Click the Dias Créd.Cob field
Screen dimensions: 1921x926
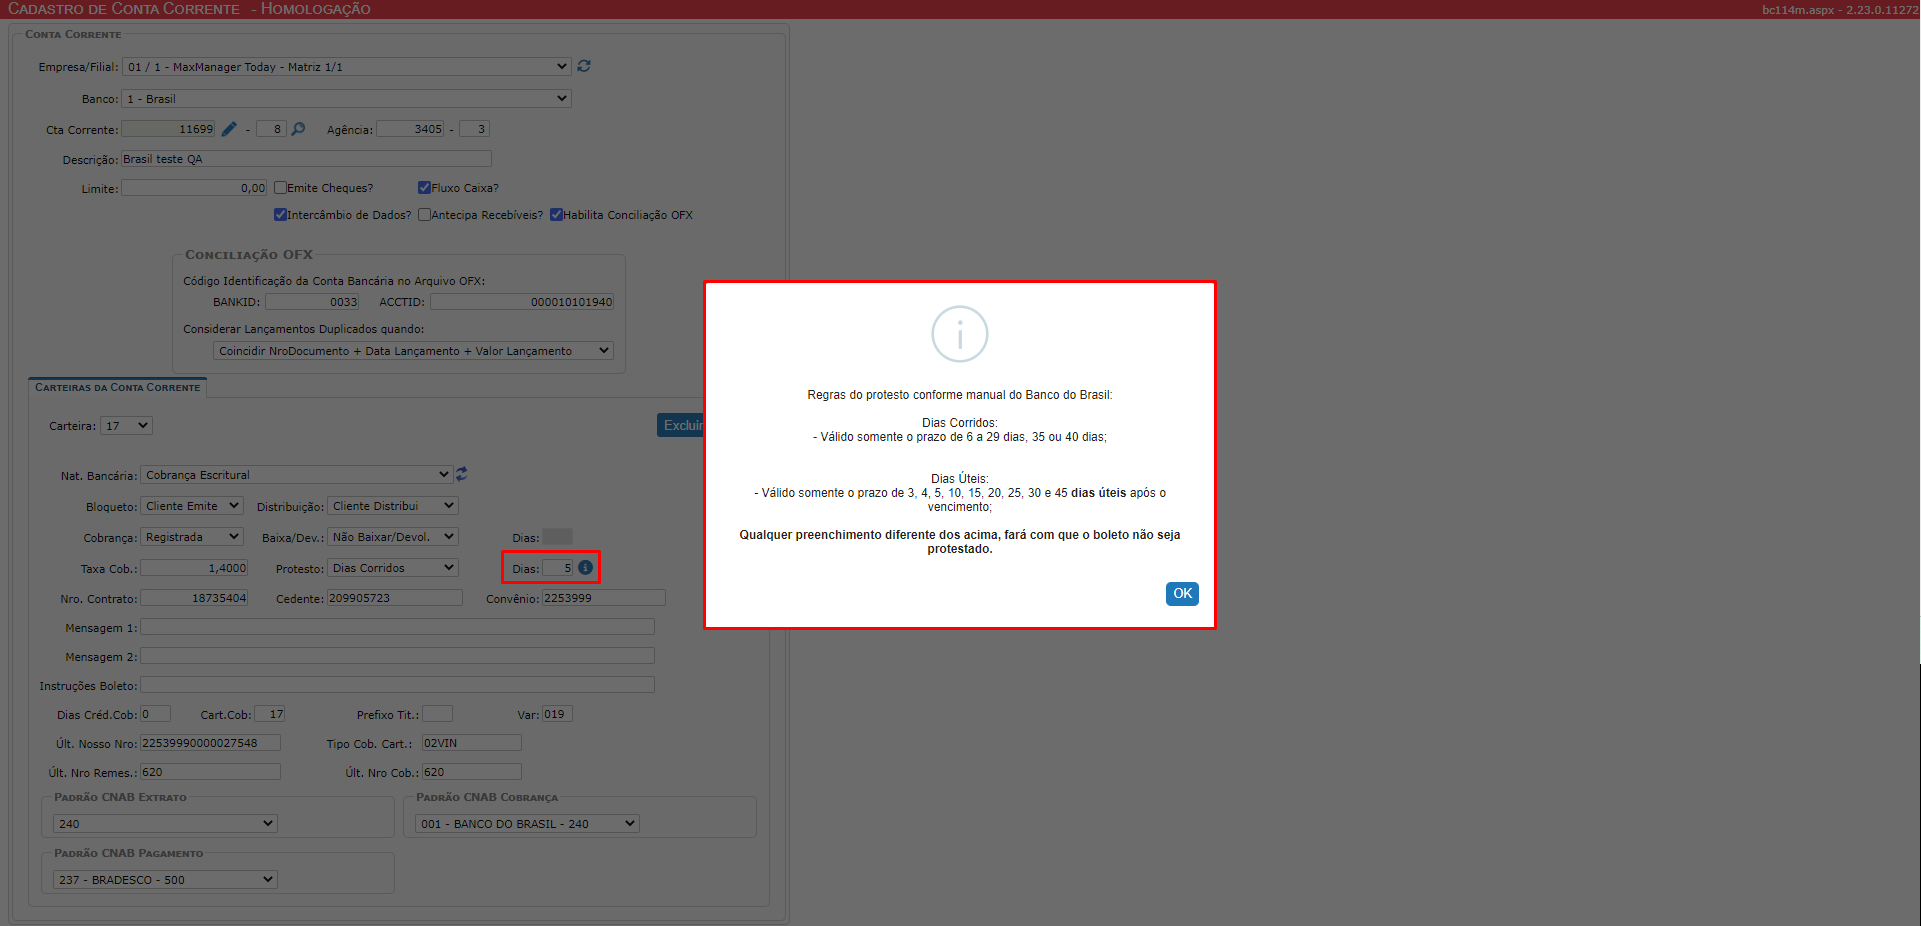point(155,714)
